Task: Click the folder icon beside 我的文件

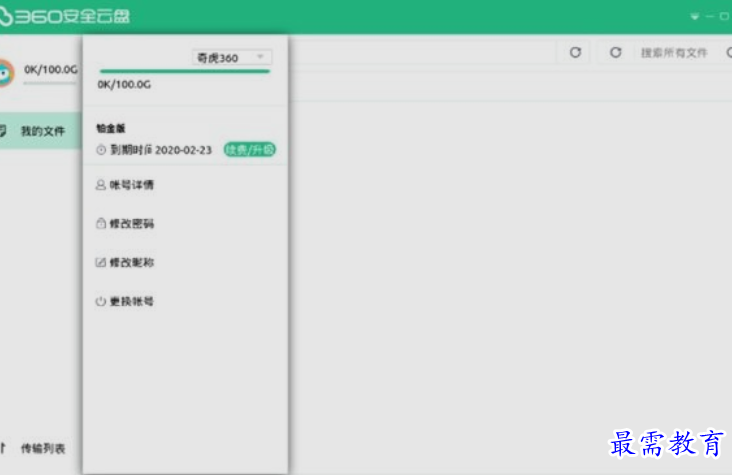Action: (3, 131)
